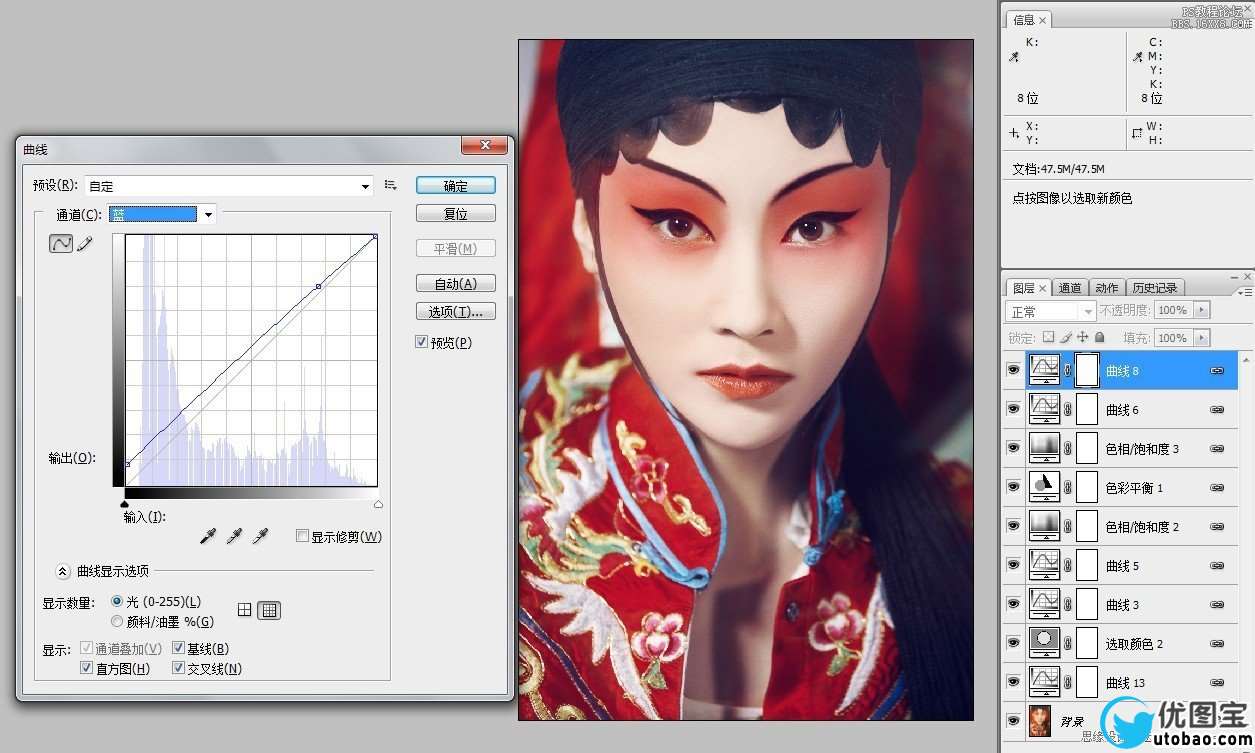The height and width of the screenshot is (753, 1255).
Task: Open first eyedropper readout menu in Info panel
Action: (1014, 58)
